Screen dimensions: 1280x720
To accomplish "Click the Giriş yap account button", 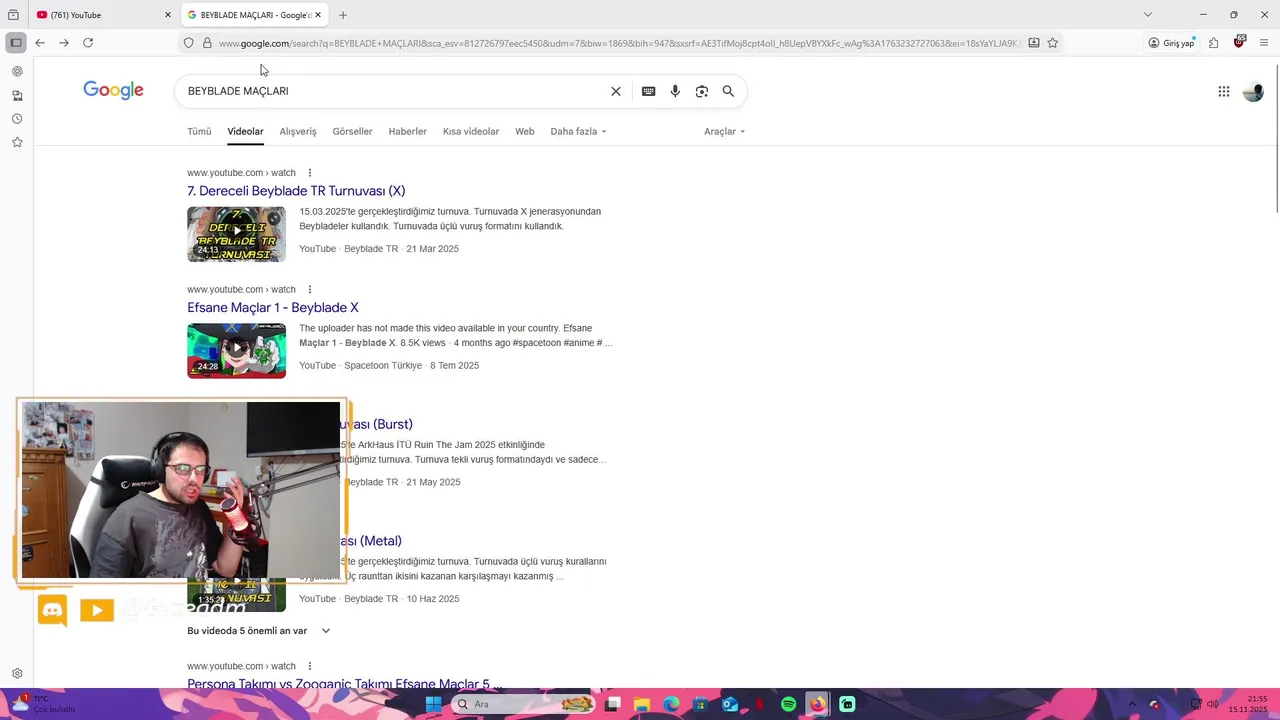I will coord(1171,43).
